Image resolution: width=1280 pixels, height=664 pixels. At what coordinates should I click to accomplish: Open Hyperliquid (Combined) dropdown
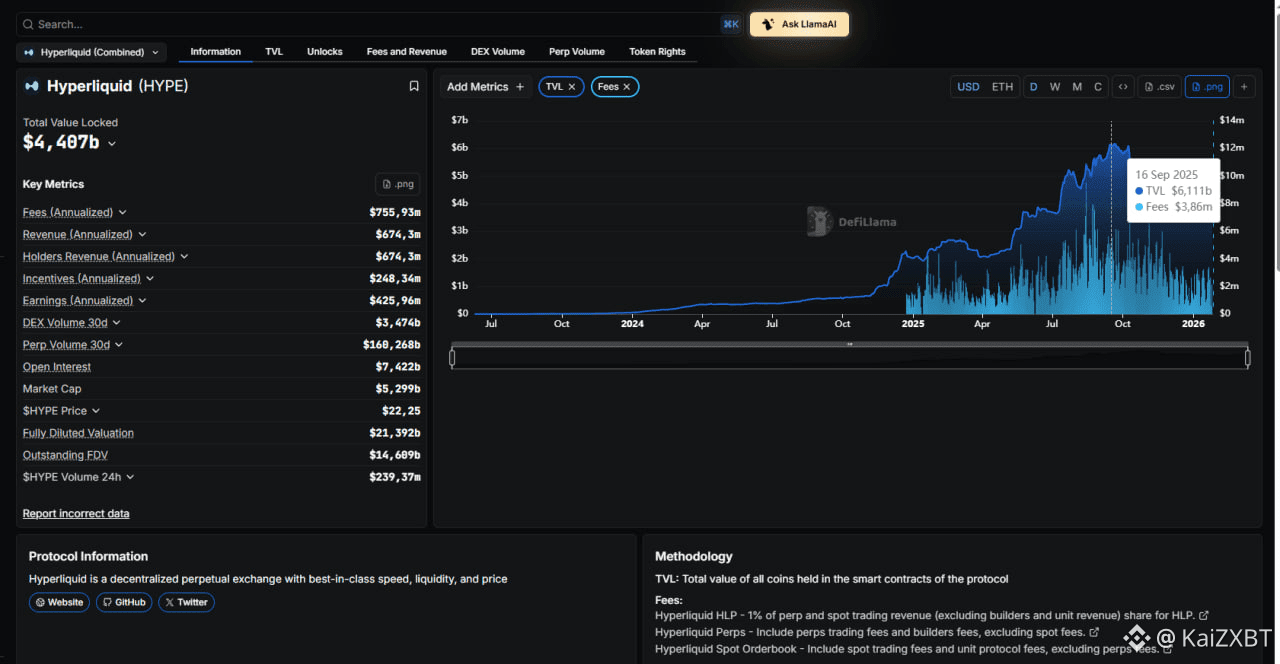pos(91,52)
